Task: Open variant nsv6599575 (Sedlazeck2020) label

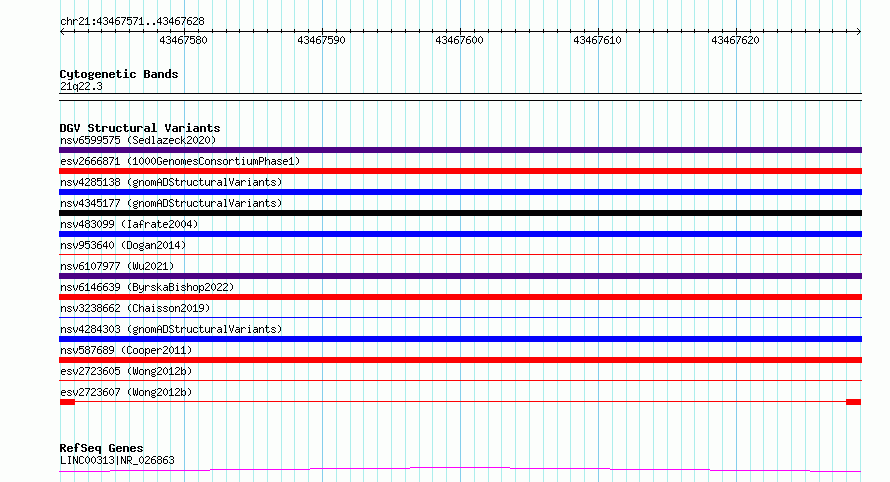Action: (138, 140)
